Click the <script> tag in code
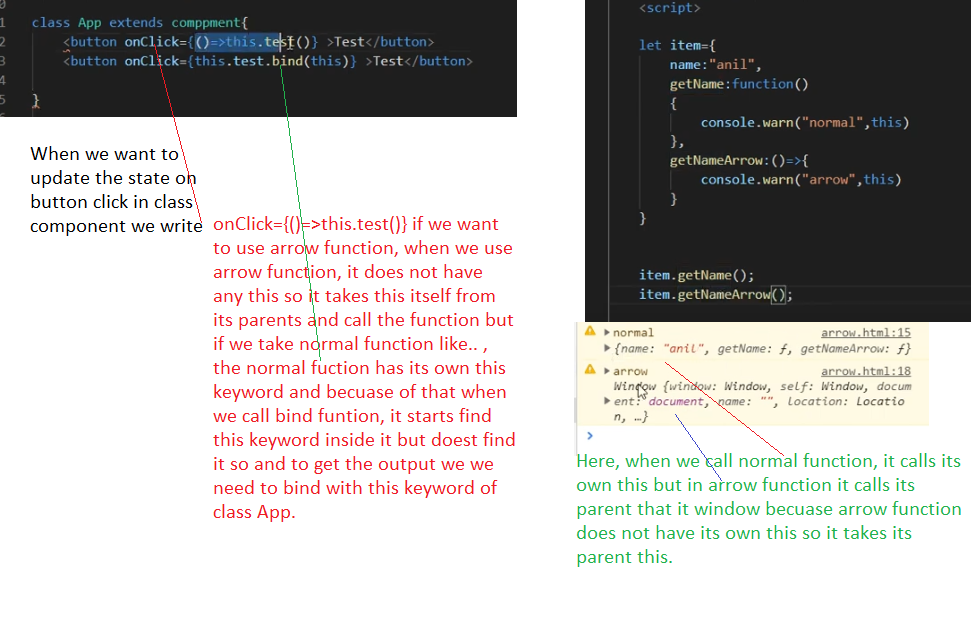This screenshot has width=978, height=622. coord(669,8)
